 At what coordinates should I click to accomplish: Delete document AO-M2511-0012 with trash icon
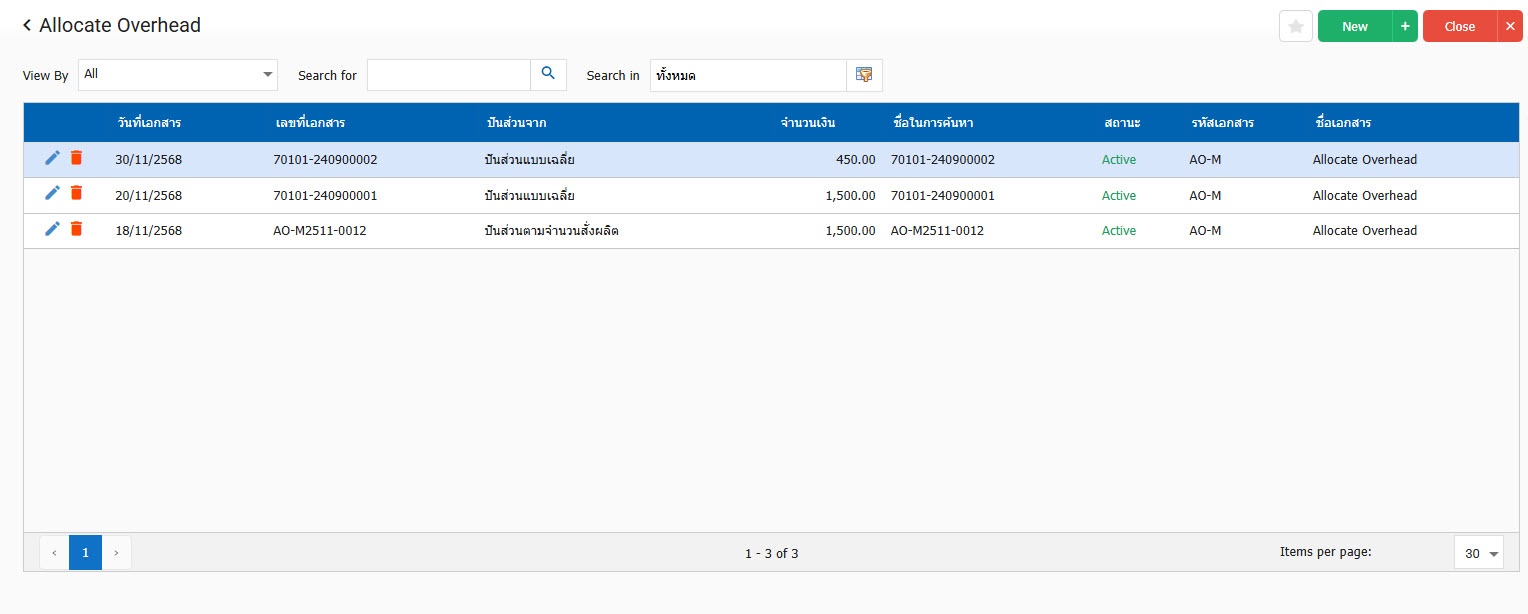click(x=76, y=229)
